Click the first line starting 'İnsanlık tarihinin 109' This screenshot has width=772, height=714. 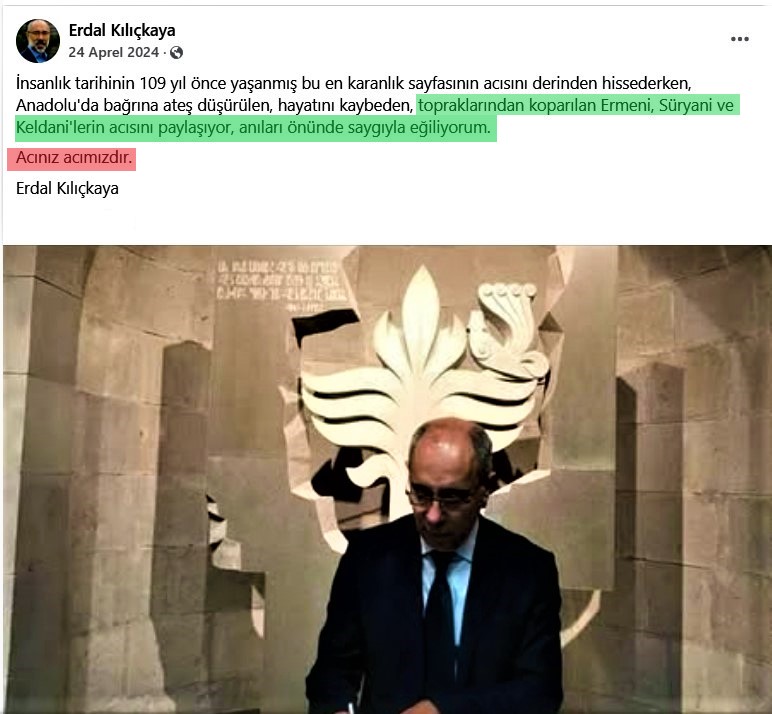click(x=354, y=83)
